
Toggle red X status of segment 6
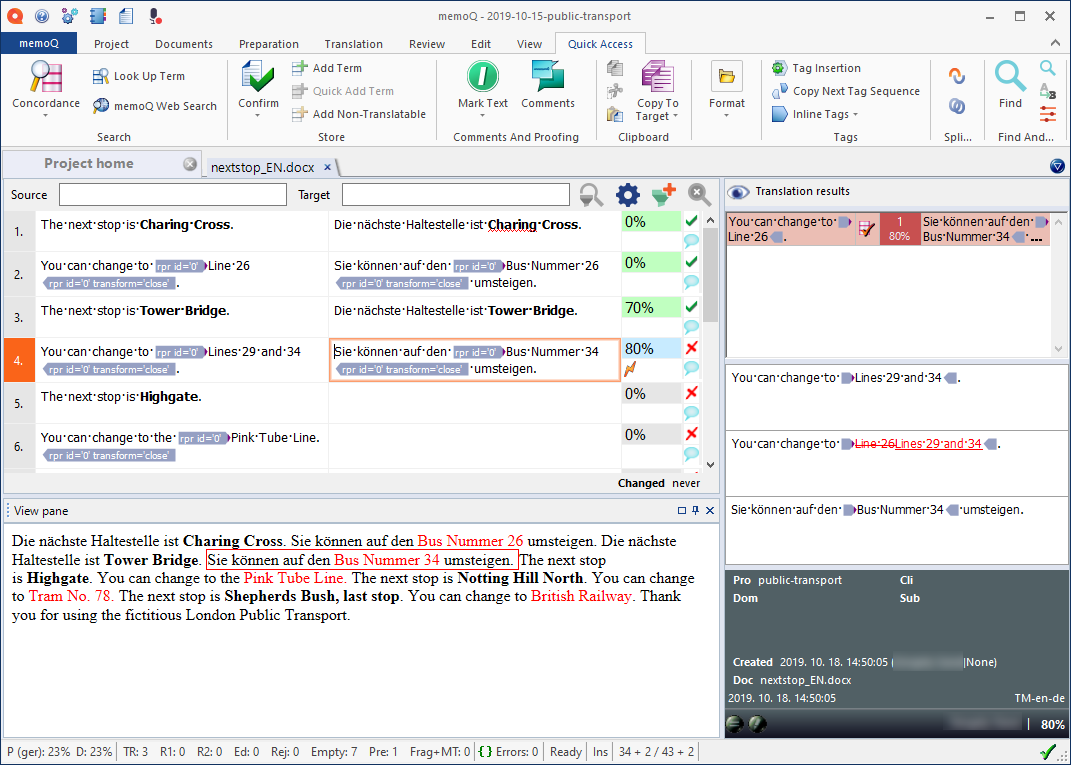coord(691,433)
